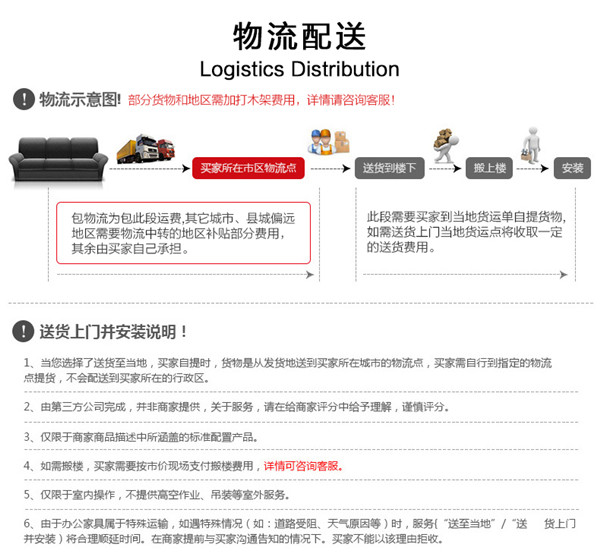Click item 5 仅限于室内操作
Image resolution: width=600 pixels, height=556 pixels.
[157, 495]
